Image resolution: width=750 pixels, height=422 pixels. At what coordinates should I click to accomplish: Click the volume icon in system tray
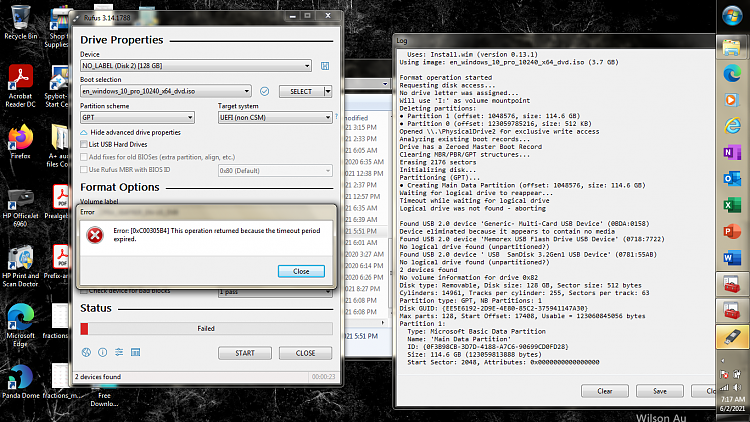click(x=737, y=388)
